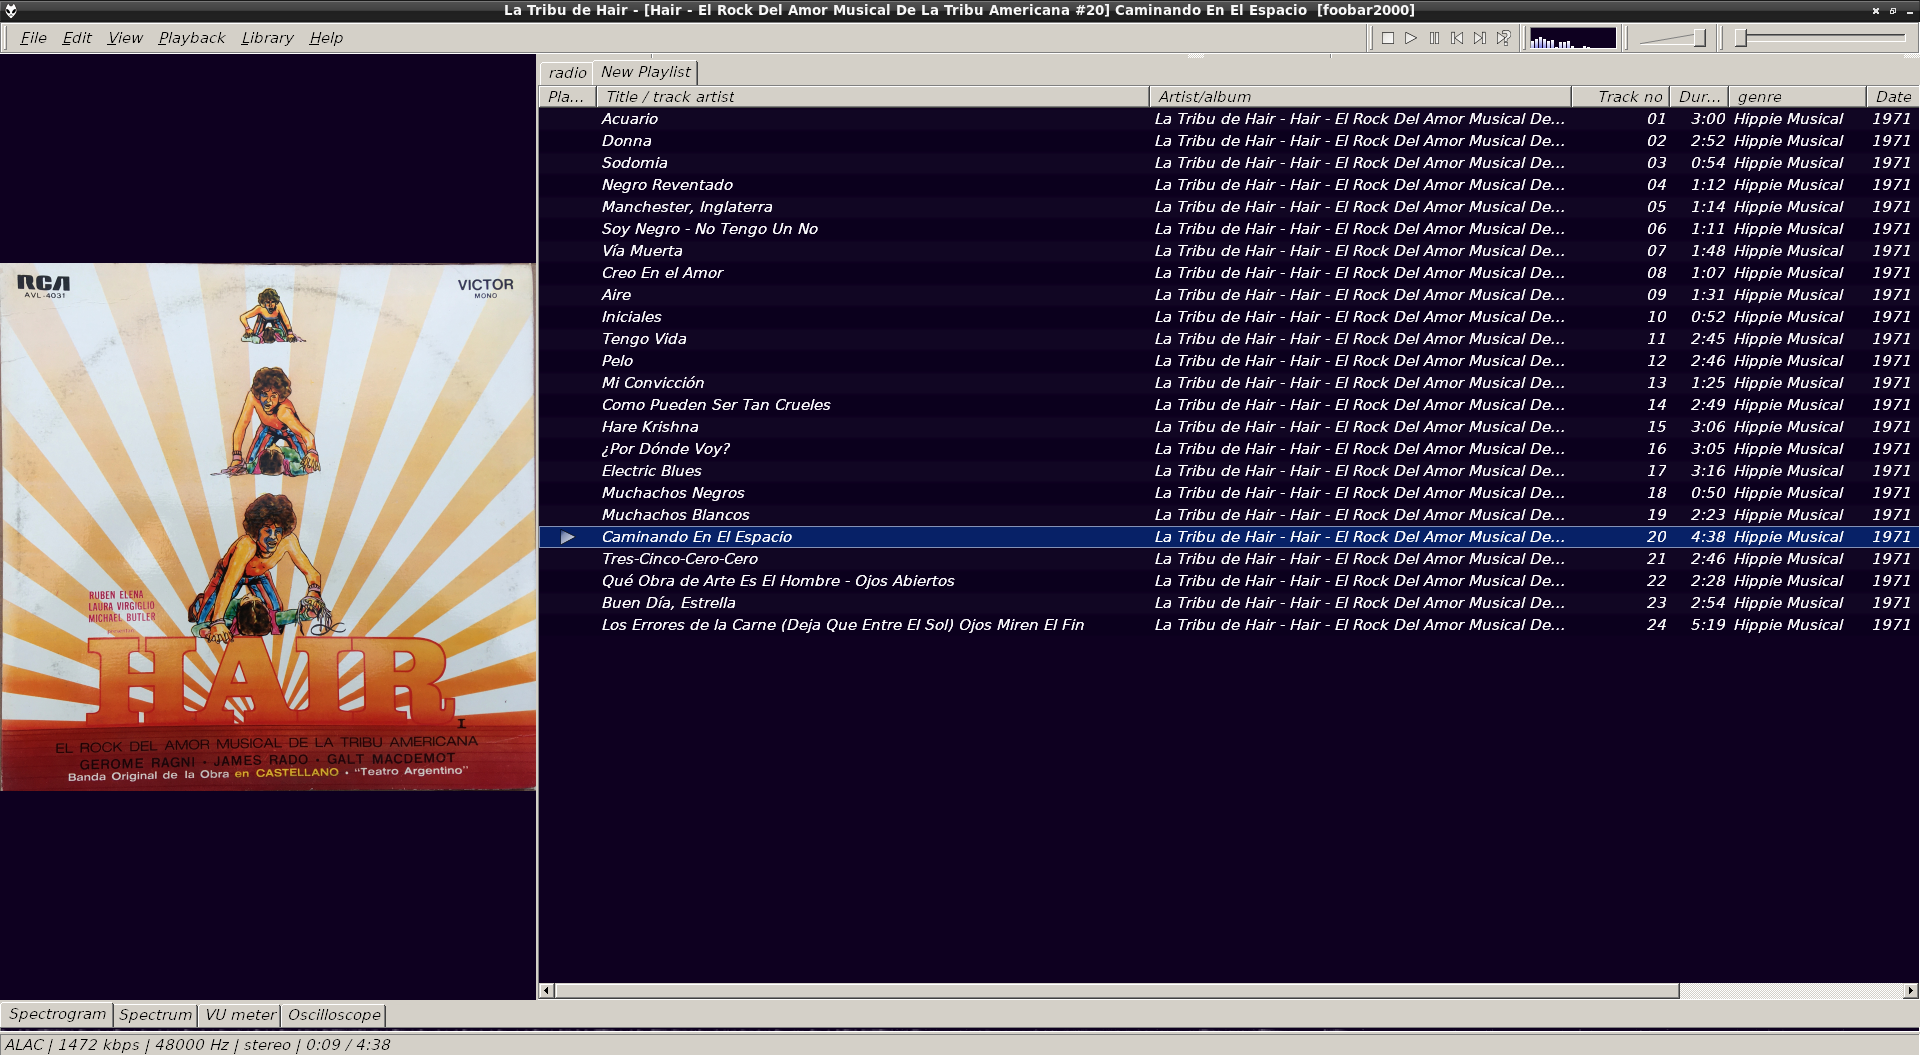Screen dimensions: 1920x1056
Task: Open the File menu
Action: tap(33, 38)
